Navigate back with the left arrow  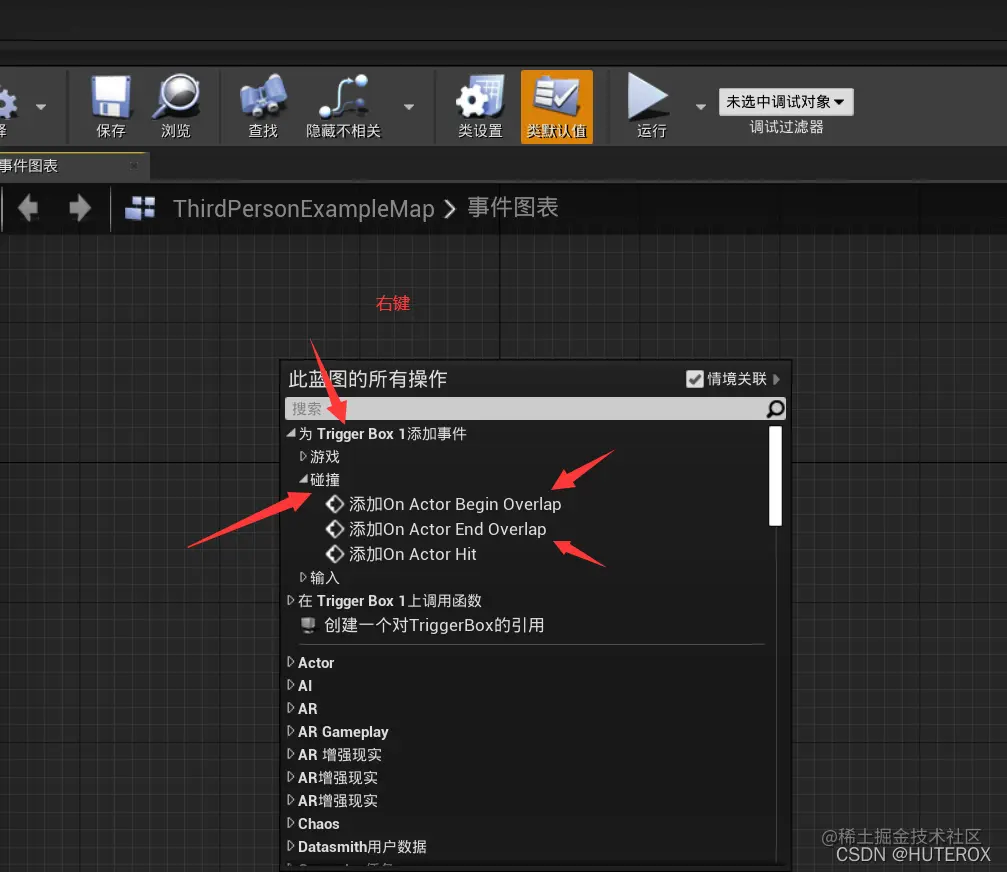pyautogui.click(x=28, y=208)
